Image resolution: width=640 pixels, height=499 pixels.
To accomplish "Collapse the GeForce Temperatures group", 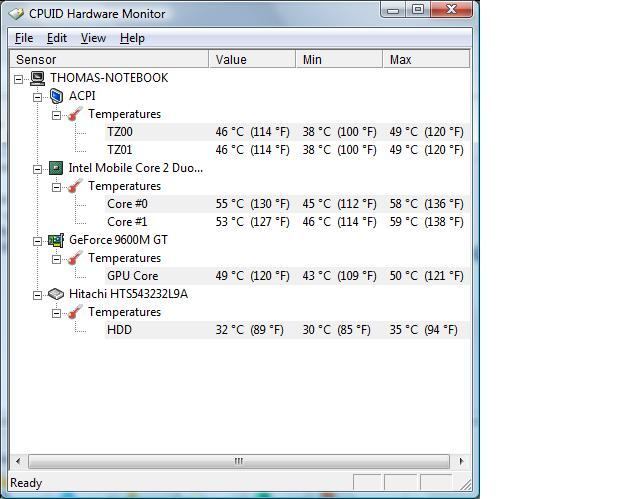I will (x=56, y=259).
